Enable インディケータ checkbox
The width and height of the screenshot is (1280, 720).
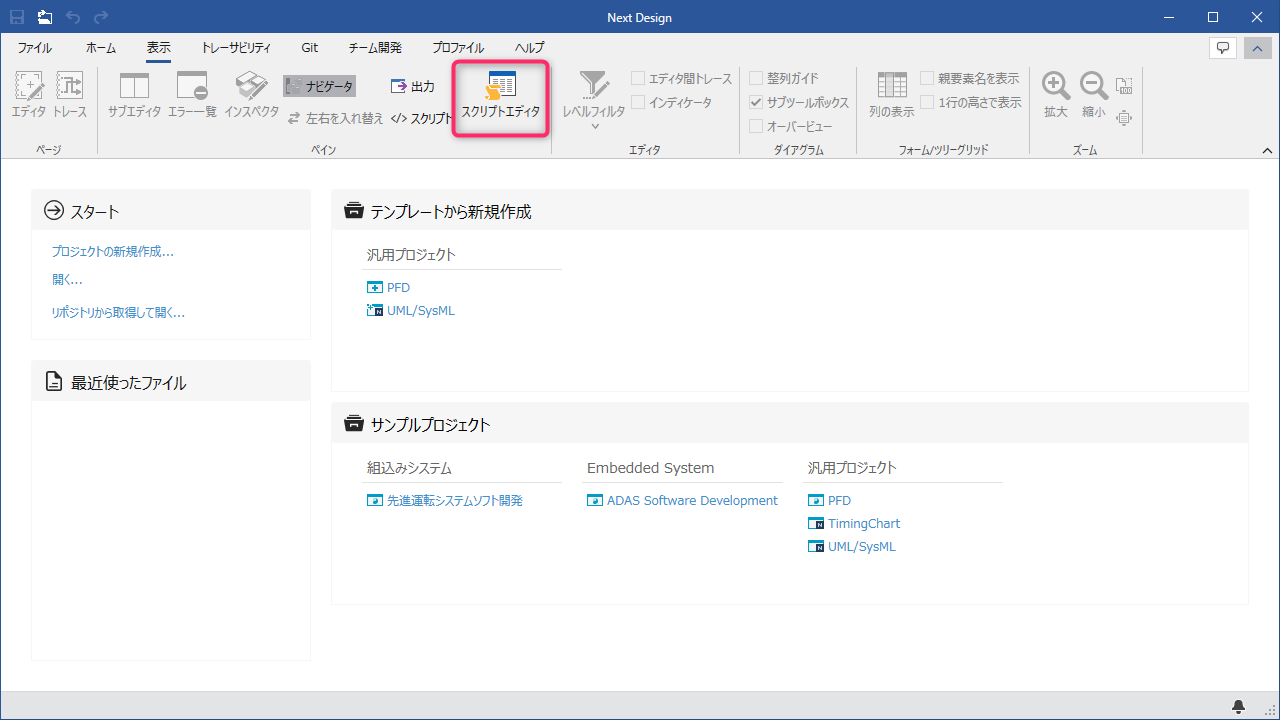[x=672, y=102]
